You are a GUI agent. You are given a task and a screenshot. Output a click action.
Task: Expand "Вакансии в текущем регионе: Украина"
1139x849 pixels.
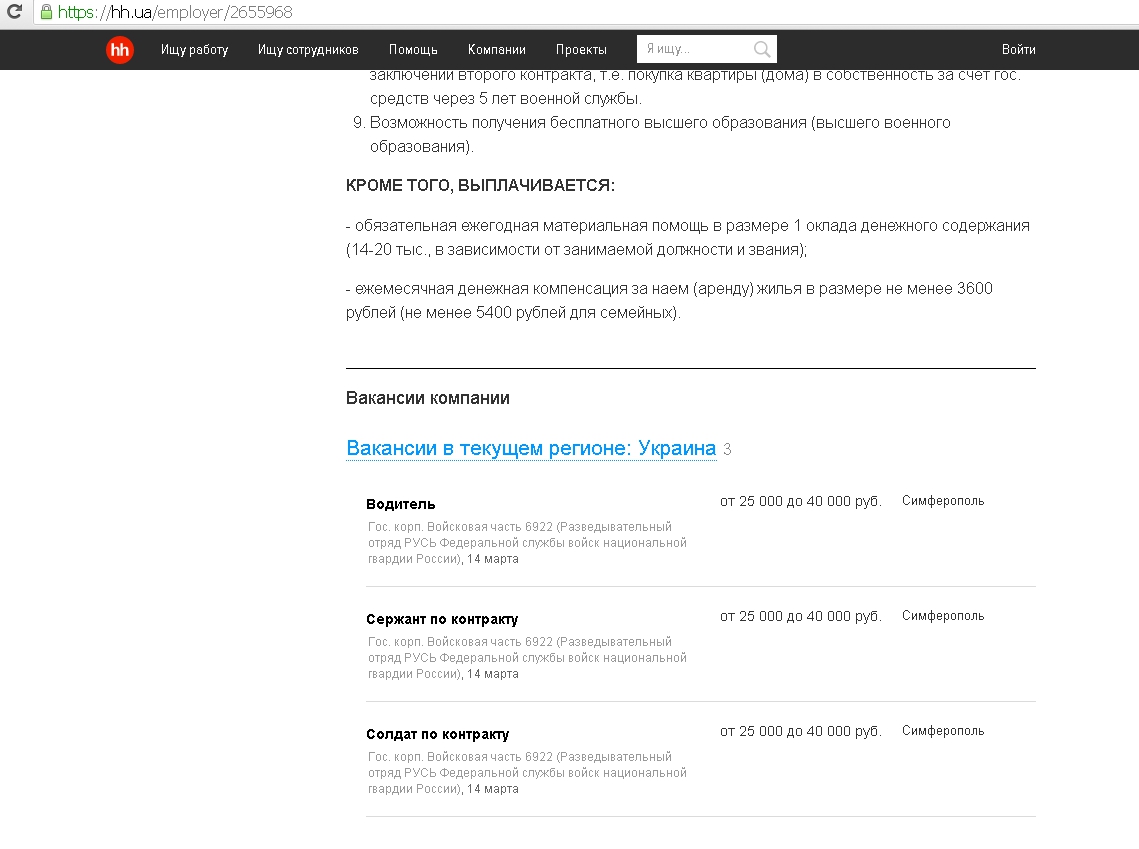tap(531, 448)
